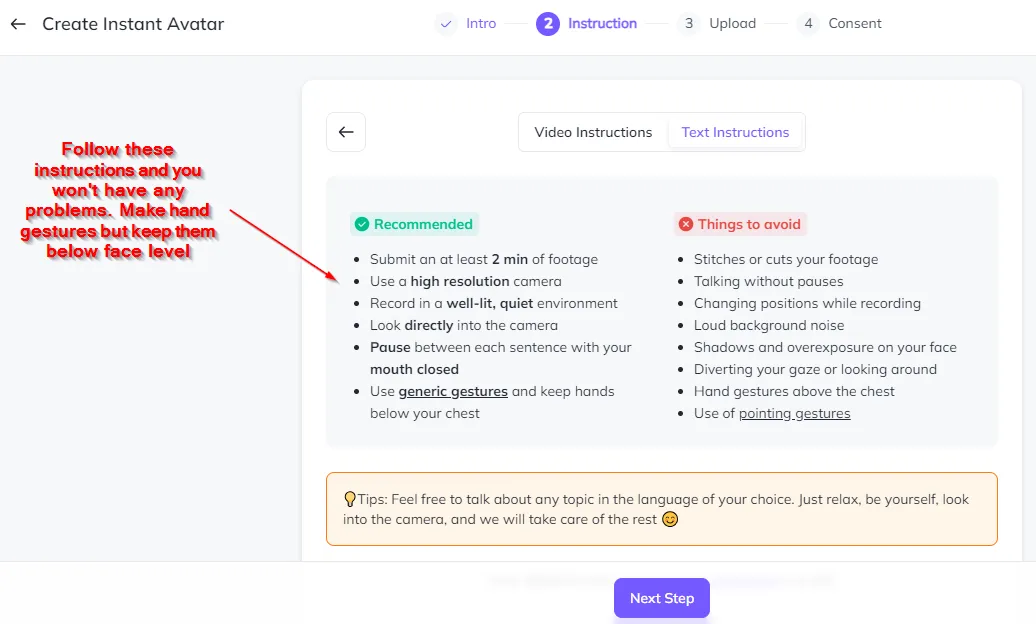The image size is (1036, 624).
Task: Switch to the Video Instructions tab
Action: tap(593, 132)
